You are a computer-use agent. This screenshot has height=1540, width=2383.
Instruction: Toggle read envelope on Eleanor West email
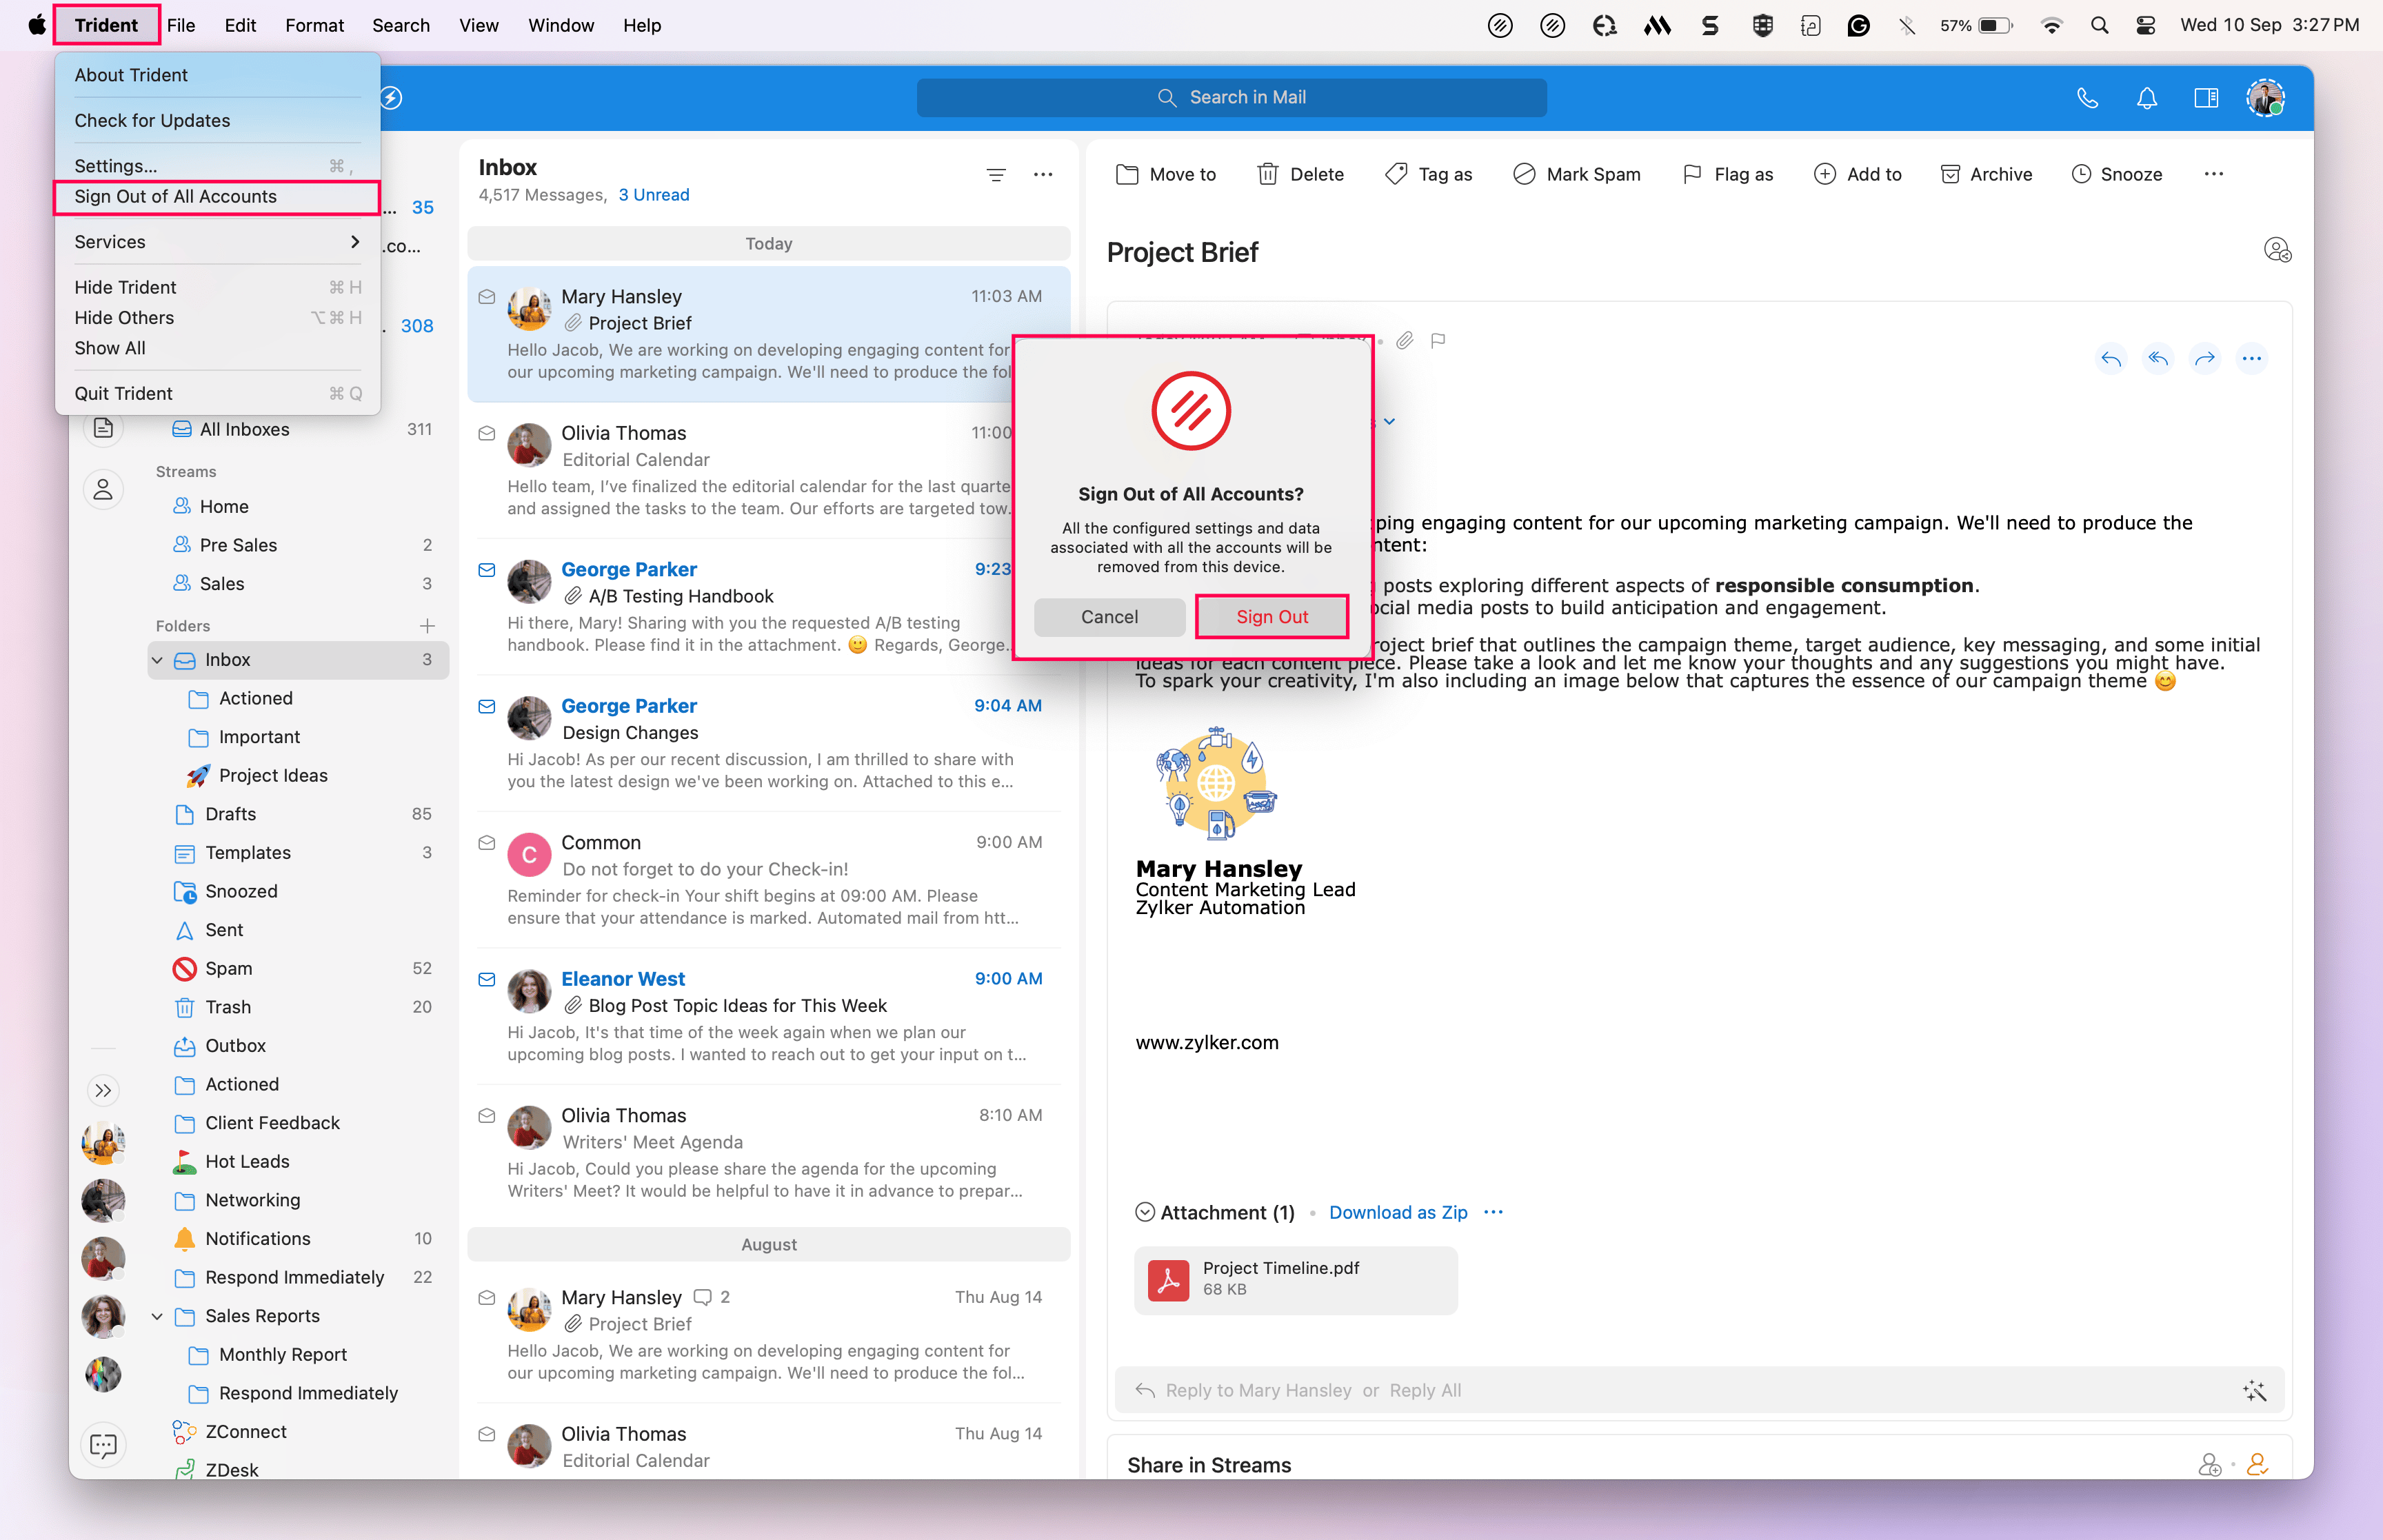tap(487, 979)
